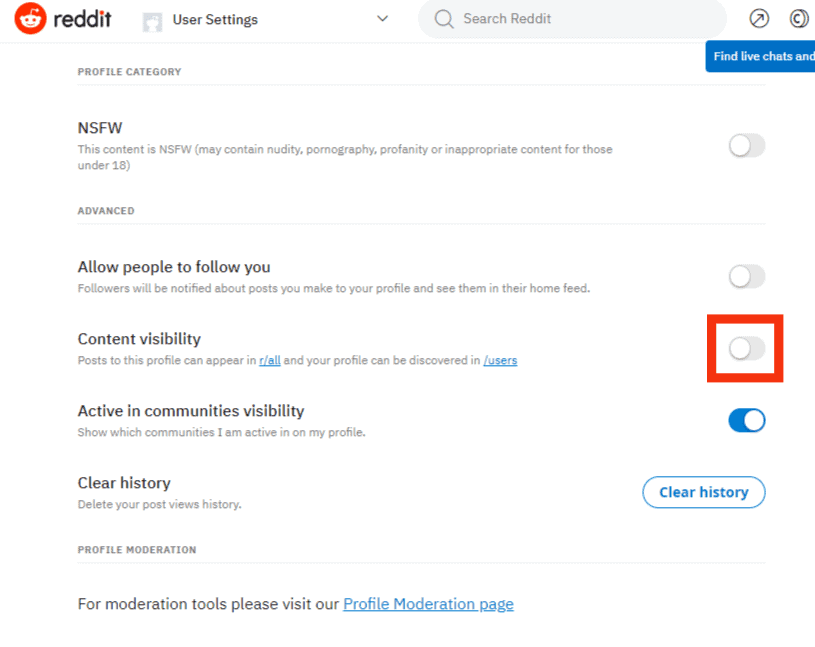Open the Find live chats banner

(760, 56)
